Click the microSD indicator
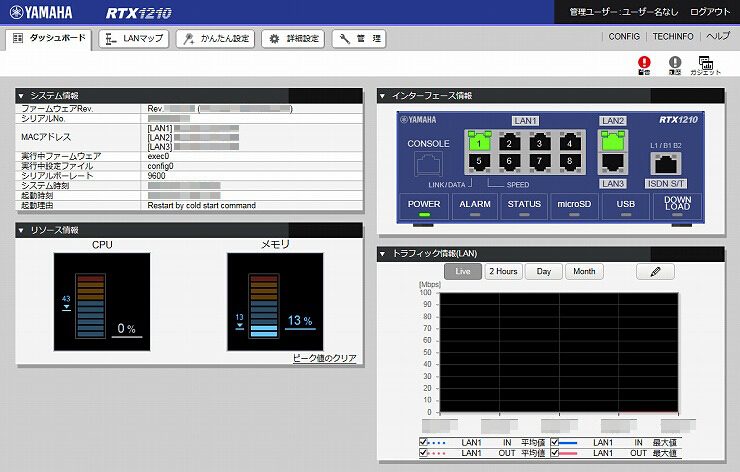The height and width of the screenshot is (472, 740). tap(574, 207)
